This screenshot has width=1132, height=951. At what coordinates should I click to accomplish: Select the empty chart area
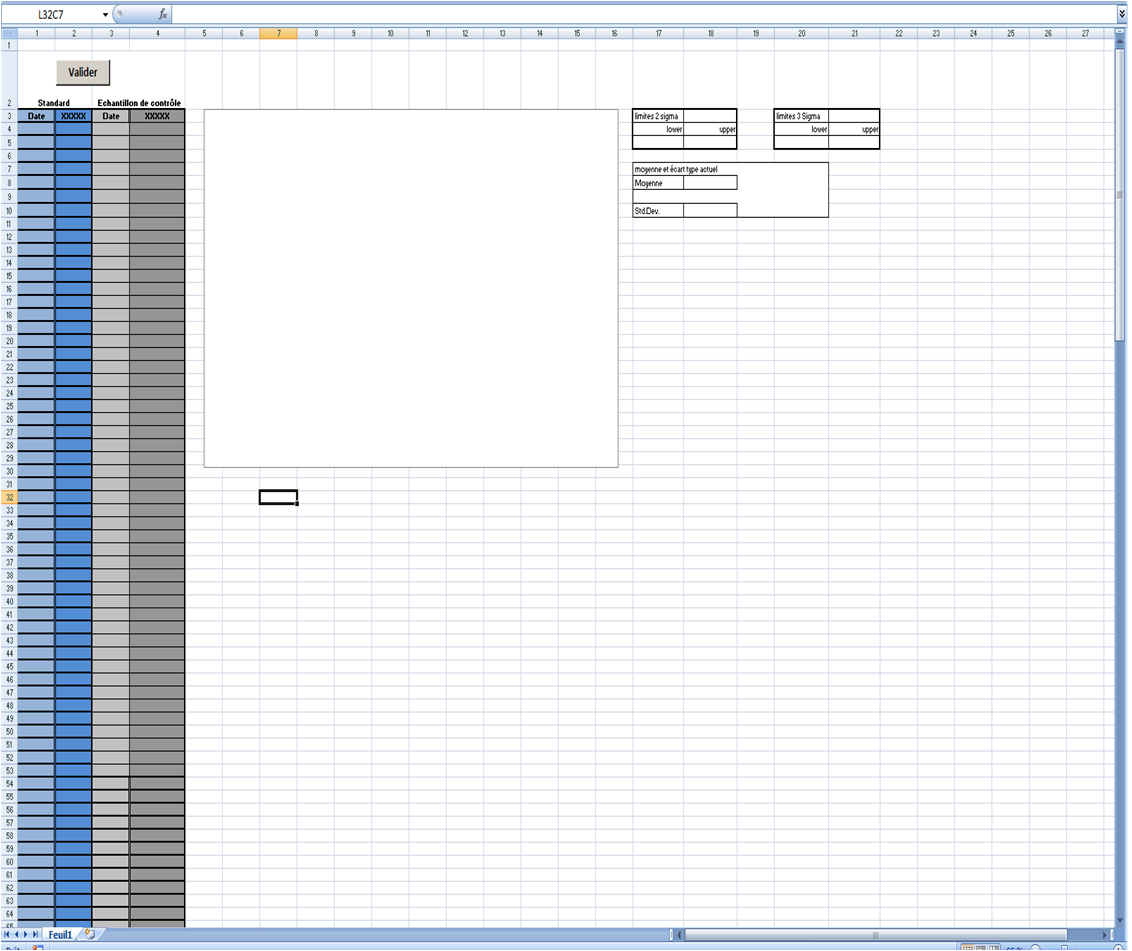coord(410,288)
